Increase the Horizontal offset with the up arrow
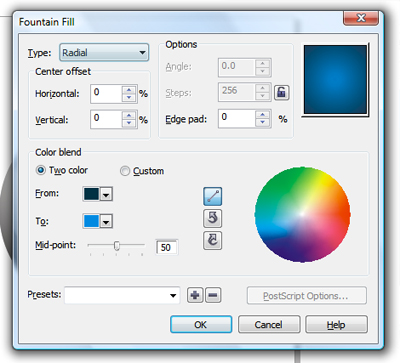The width and height of the screenshot is (400, 363). click(x=129, y=90)
